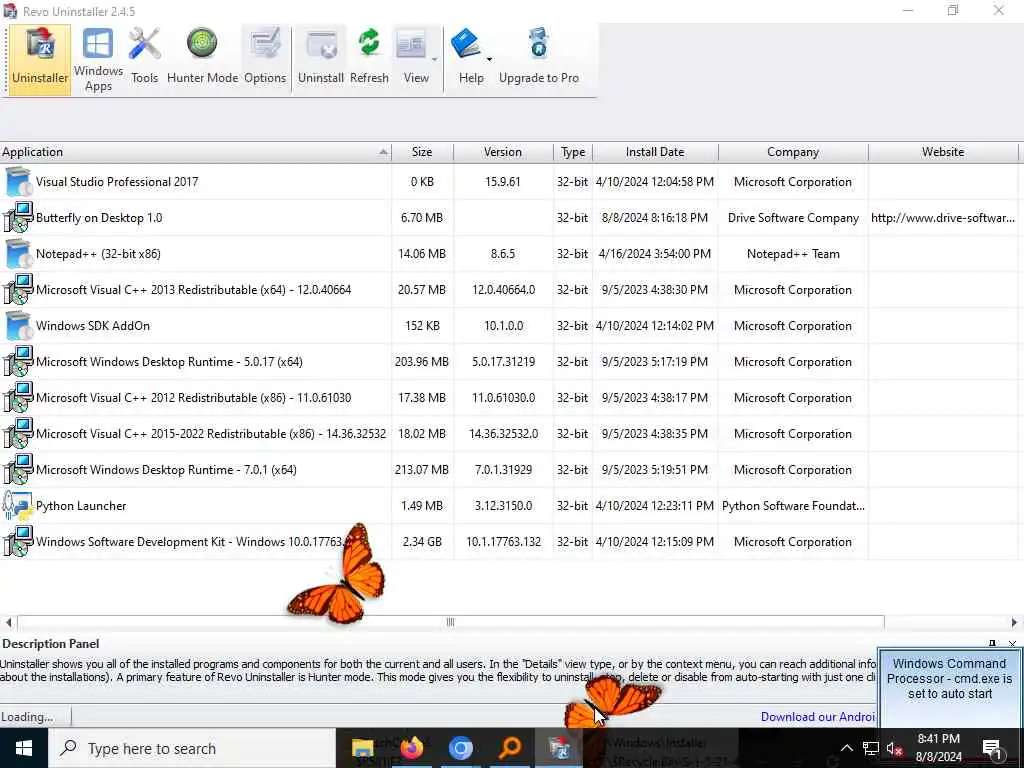Click the muted volume tray icon
Viewport: 1024px width, 768px height.
tap(894, 748)
